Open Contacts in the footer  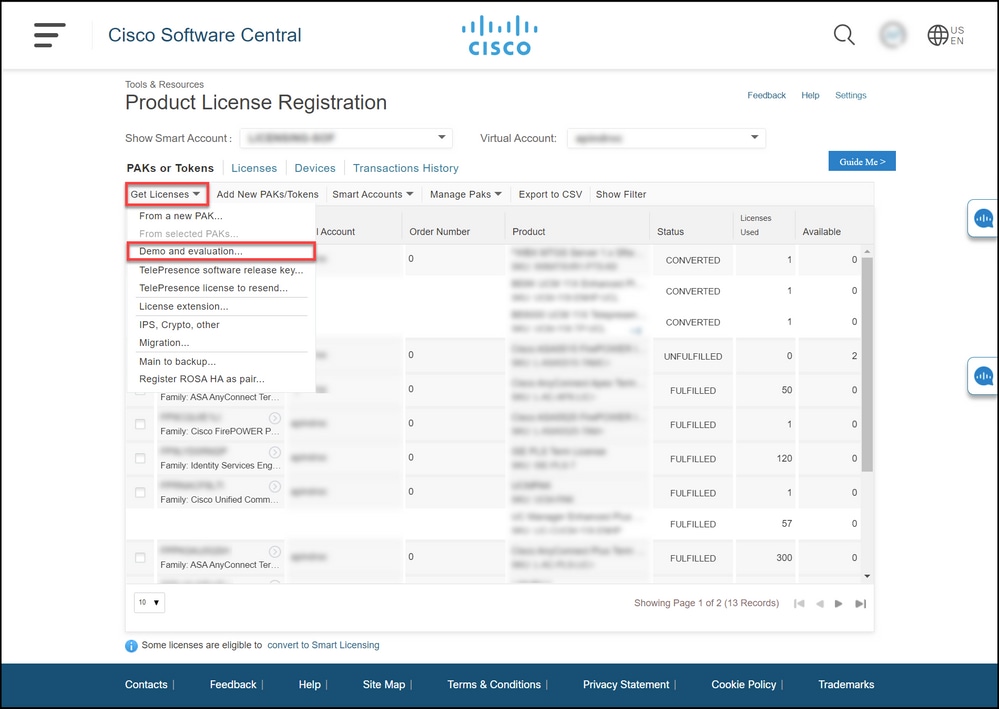[x=146, y=685]
